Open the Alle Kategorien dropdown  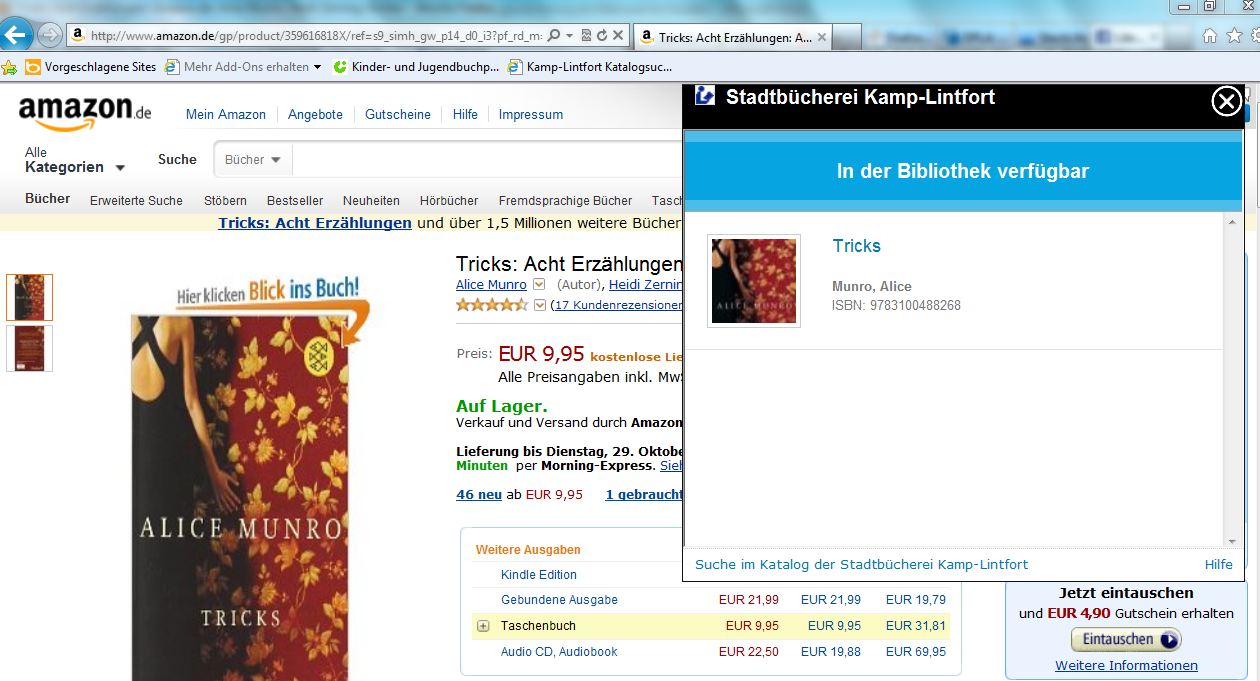[x=75, y=160]
